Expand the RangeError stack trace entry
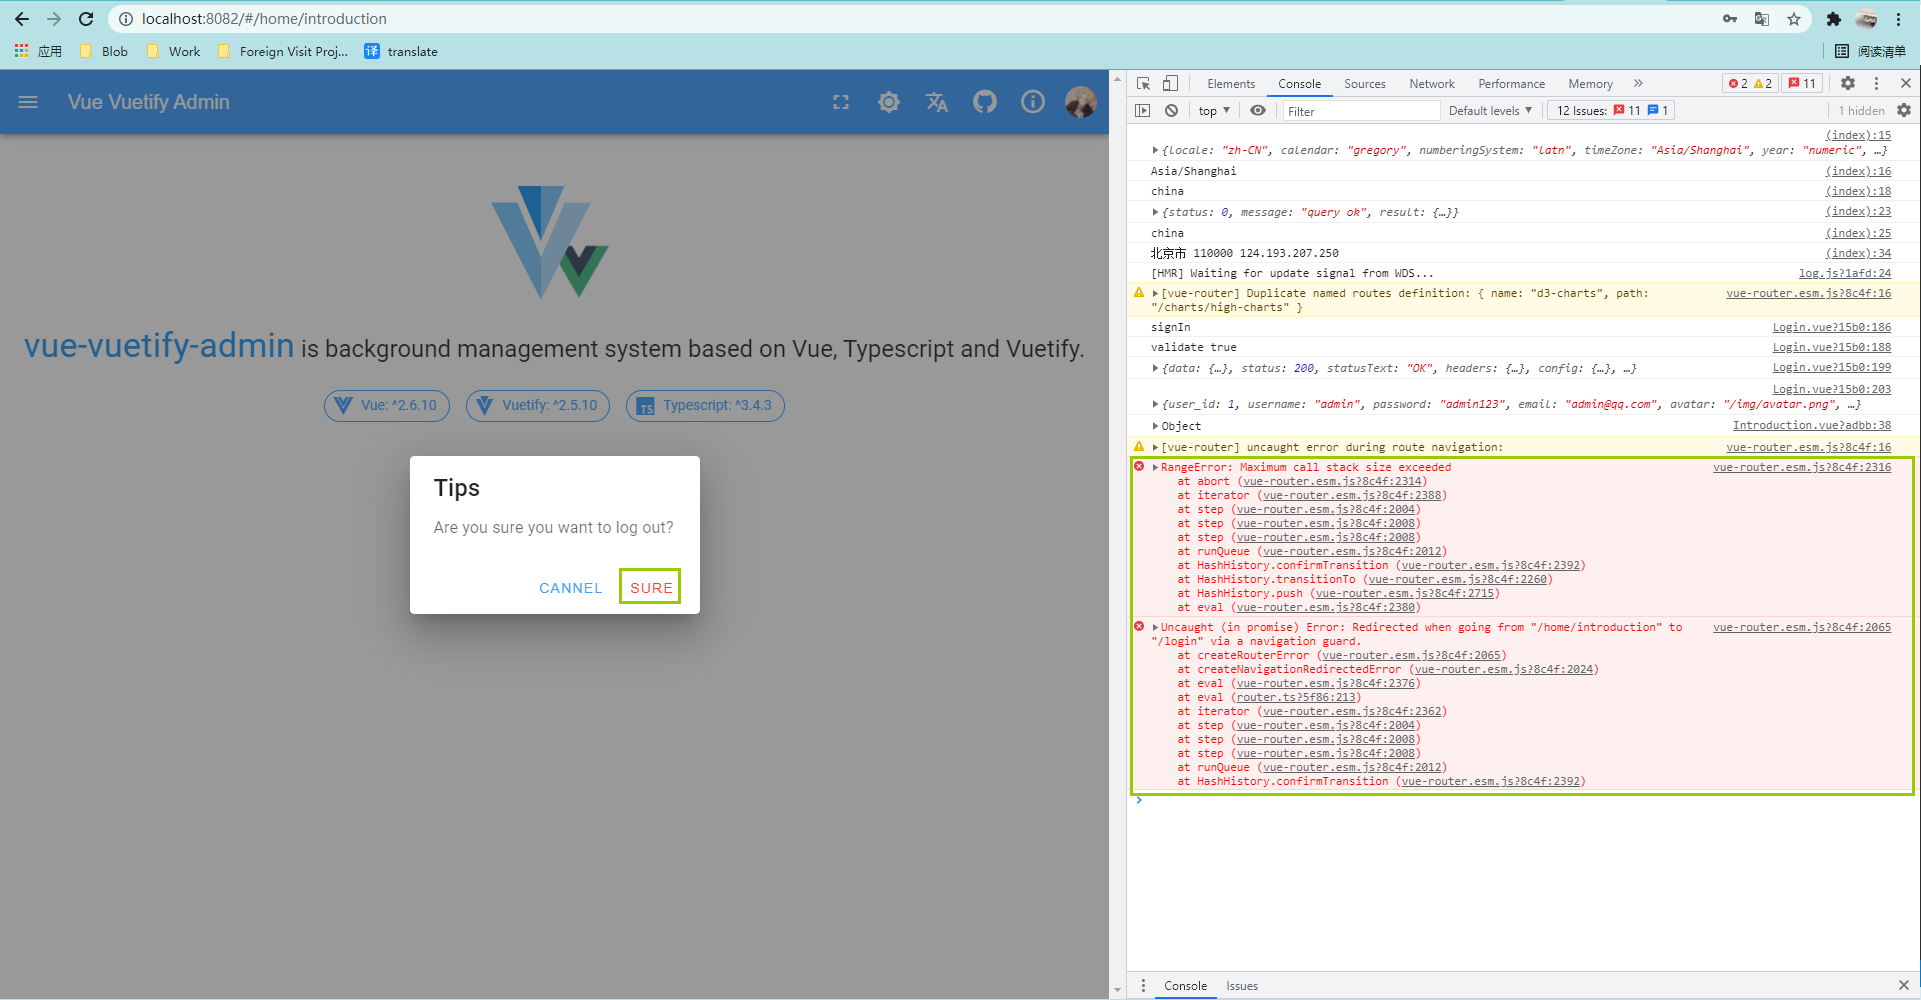This screenshot has width=1921, height=1000. [1155, 467]
